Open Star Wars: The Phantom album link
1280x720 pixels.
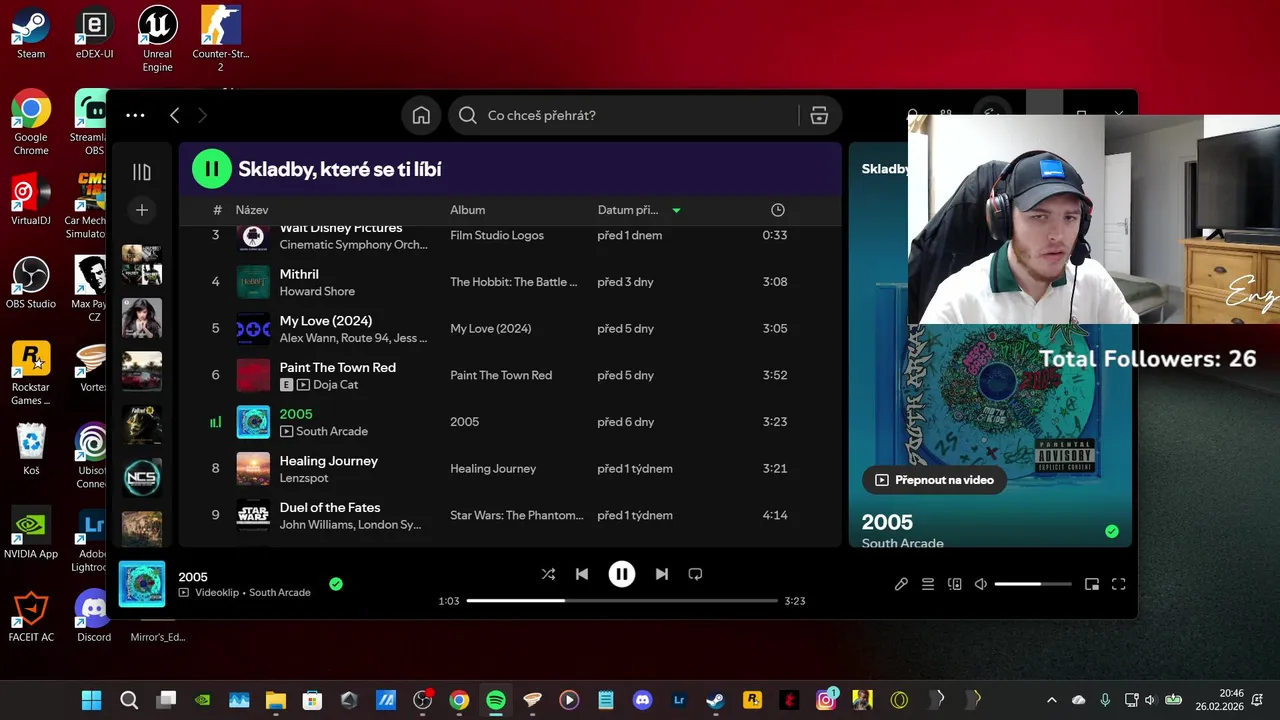tap(517, 515)
